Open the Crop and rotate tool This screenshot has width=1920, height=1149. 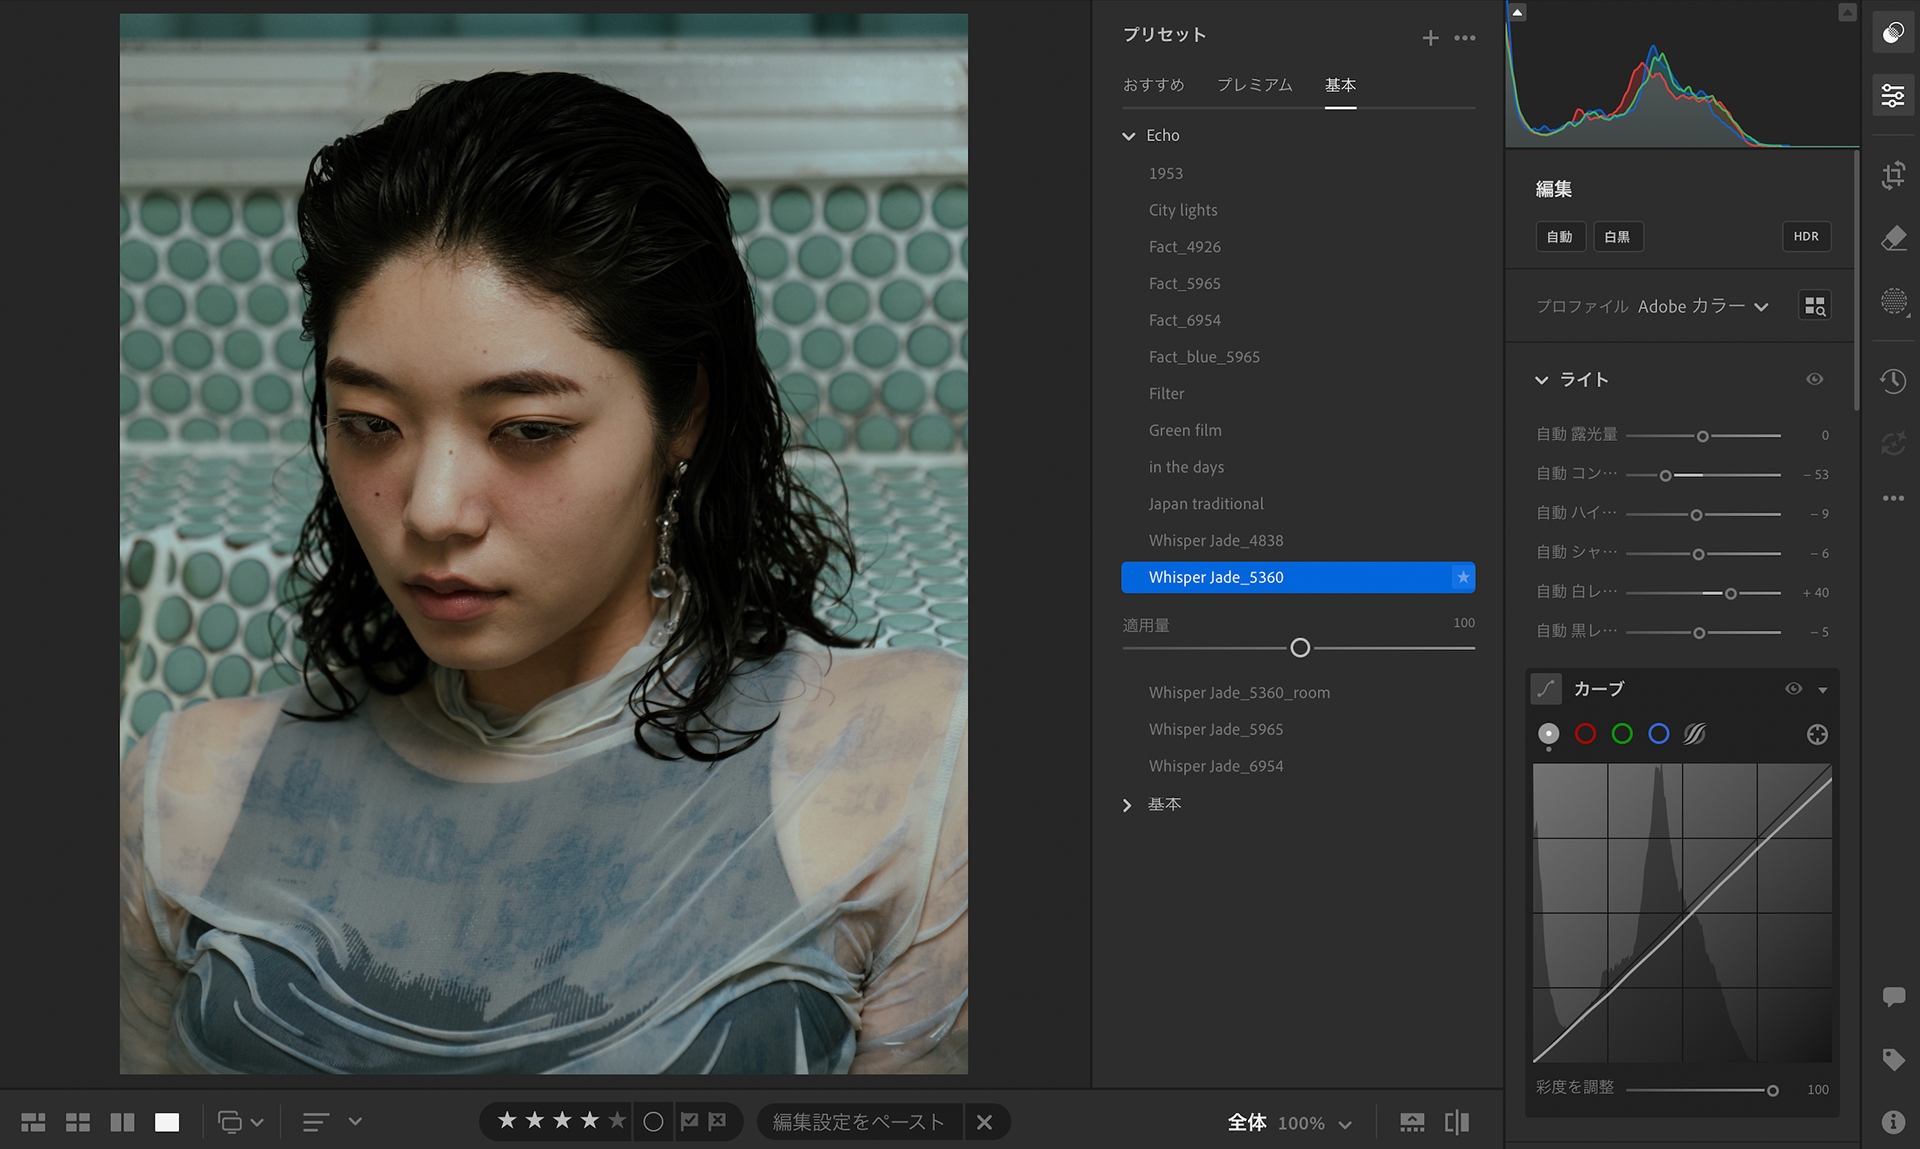1893,176
